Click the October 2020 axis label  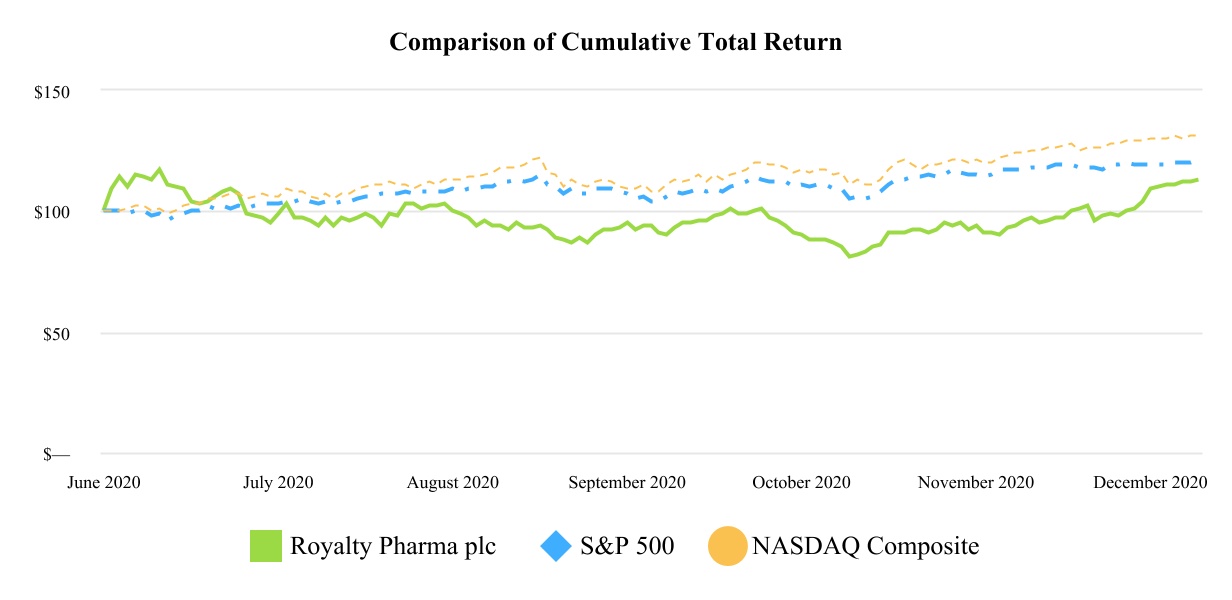[801, 482]
